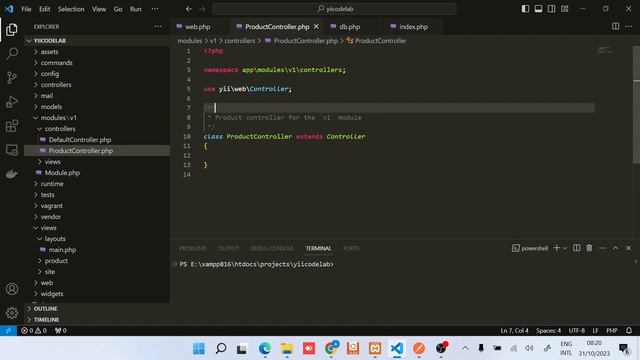Open Windows Start menu on taskbar
The image size is (640, 360).
coord(199,348)
